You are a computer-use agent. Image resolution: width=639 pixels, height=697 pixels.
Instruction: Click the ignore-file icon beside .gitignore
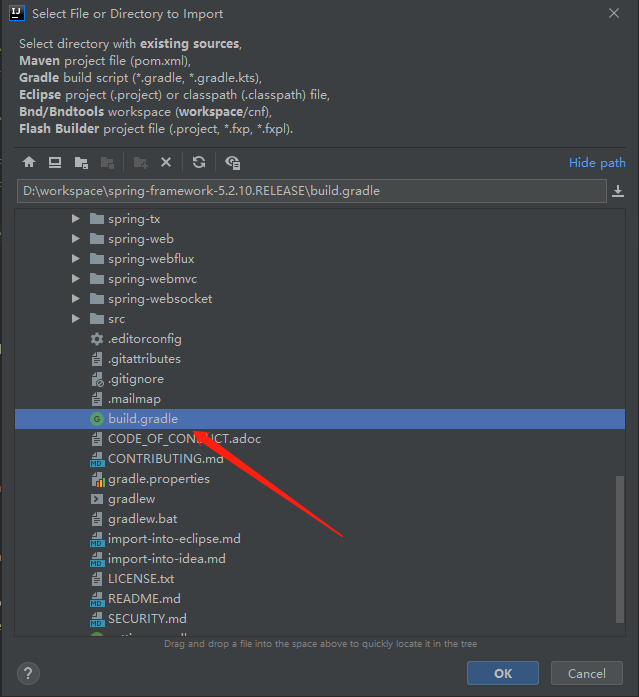pos(97,379)
